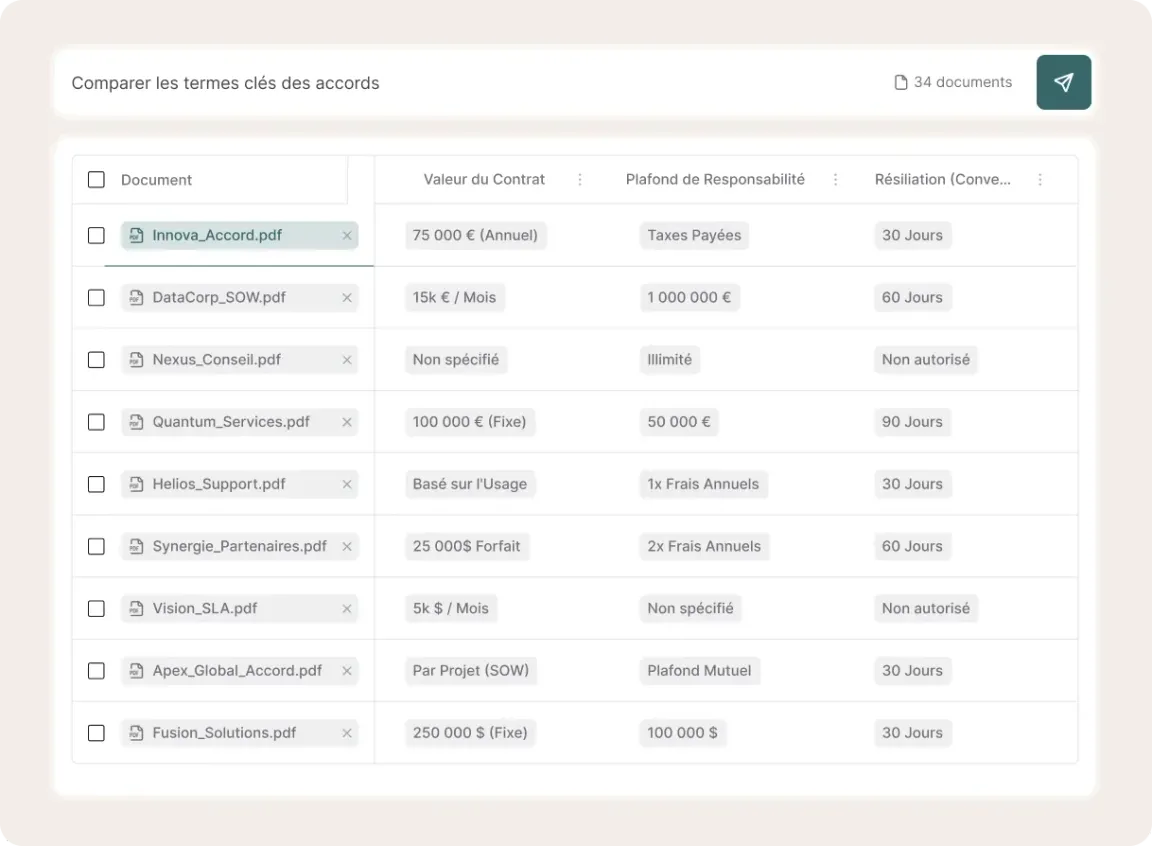
Task: Select the Apex_Global_Accord.pdf row checkbox
Action: click(96, 671)
